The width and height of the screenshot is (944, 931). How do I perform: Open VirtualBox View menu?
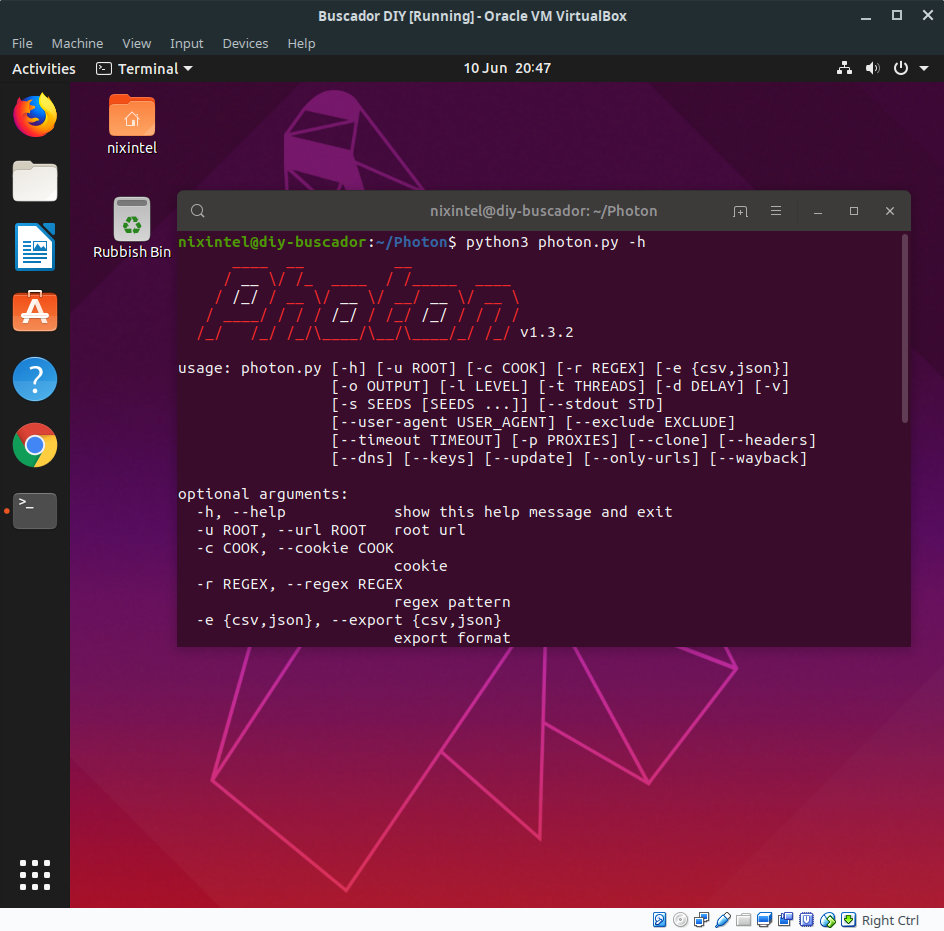coord(137,43)
